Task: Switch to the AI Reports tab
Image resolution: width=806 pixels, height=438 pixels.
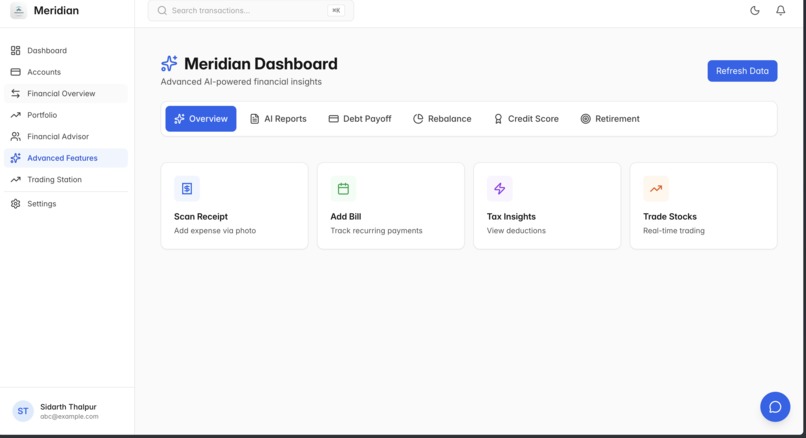Action: point(278,119)
